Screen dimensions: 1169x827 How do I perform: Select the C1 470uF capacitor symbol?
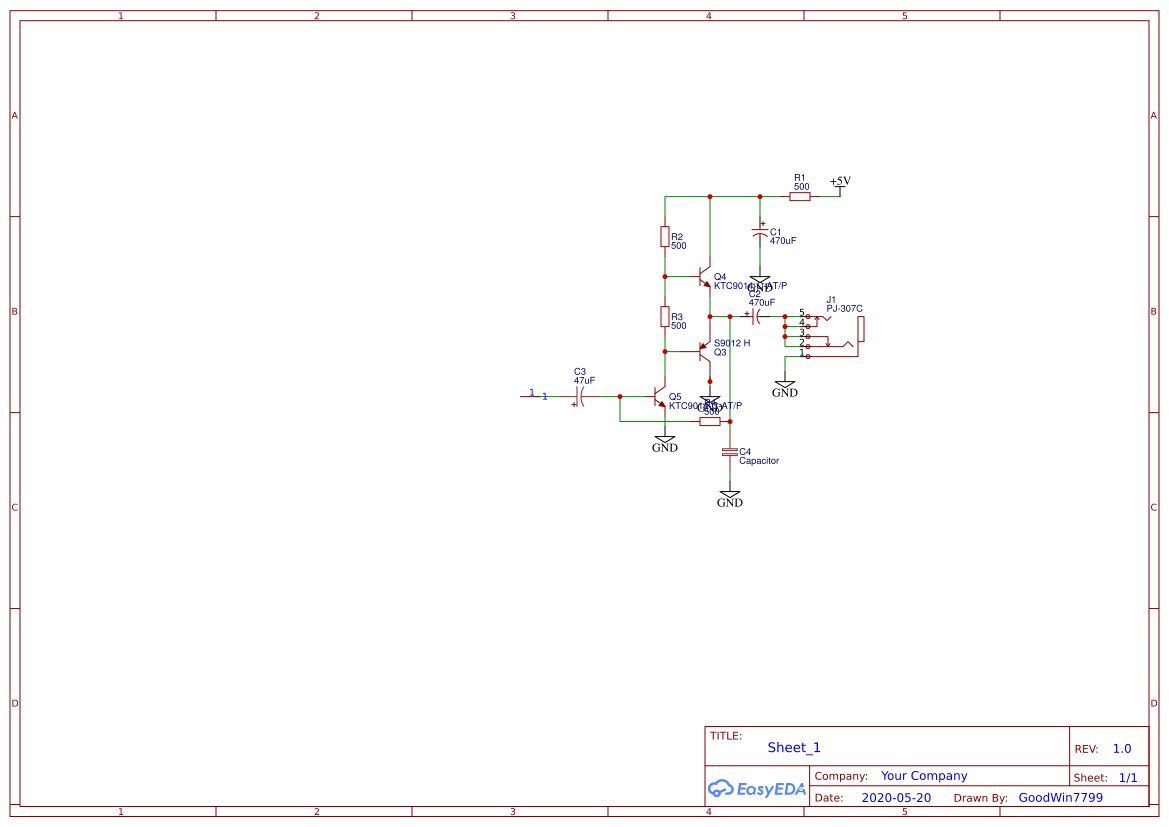[760, 234]
